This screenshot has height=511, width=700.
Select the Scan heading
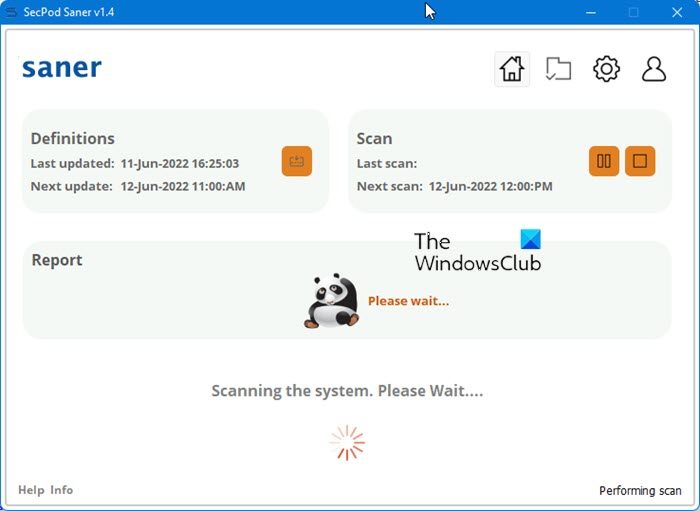[x=374, y=138]
